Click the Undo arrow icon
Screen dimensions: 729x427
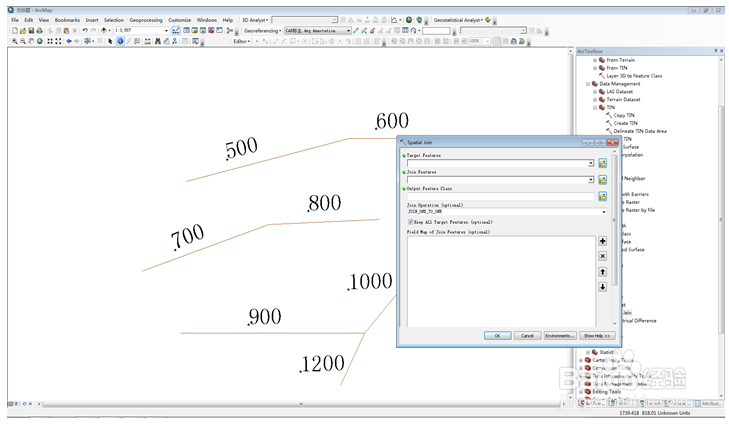(x=85, y=31)
